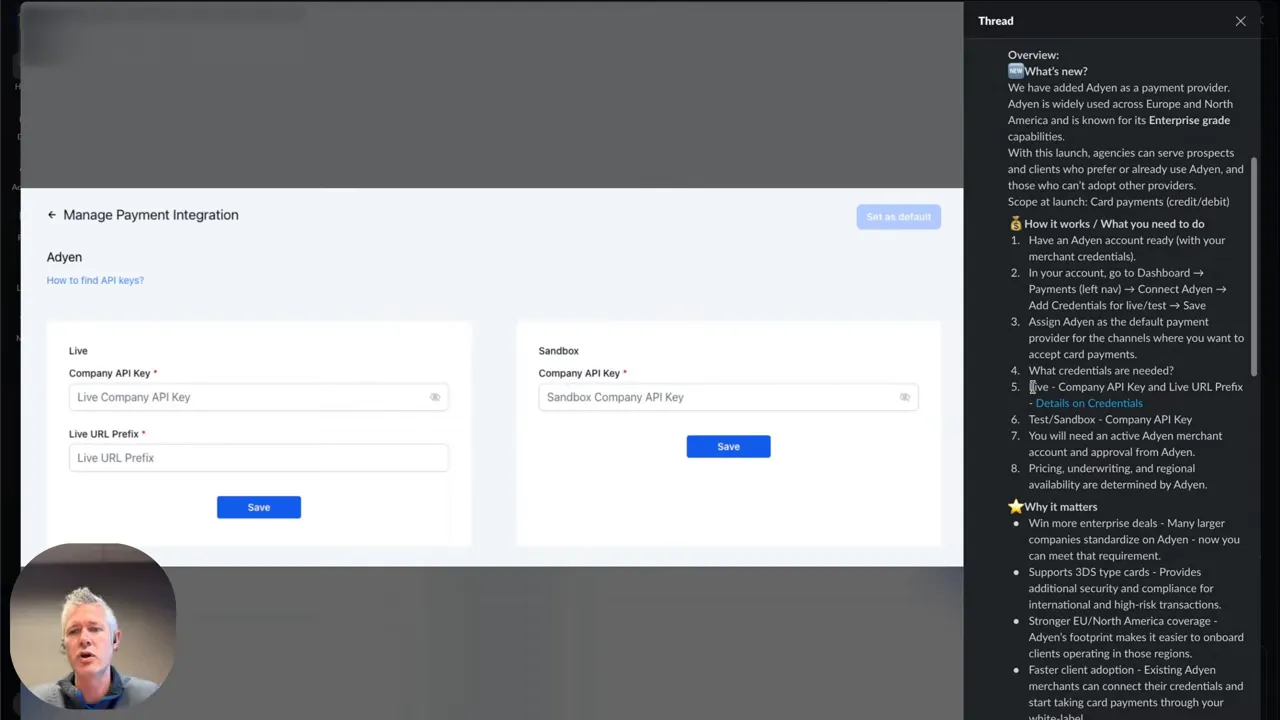Click Save under the Sandbox credentials
This screenshot has width=1280, height=720.
click(728, 446)
